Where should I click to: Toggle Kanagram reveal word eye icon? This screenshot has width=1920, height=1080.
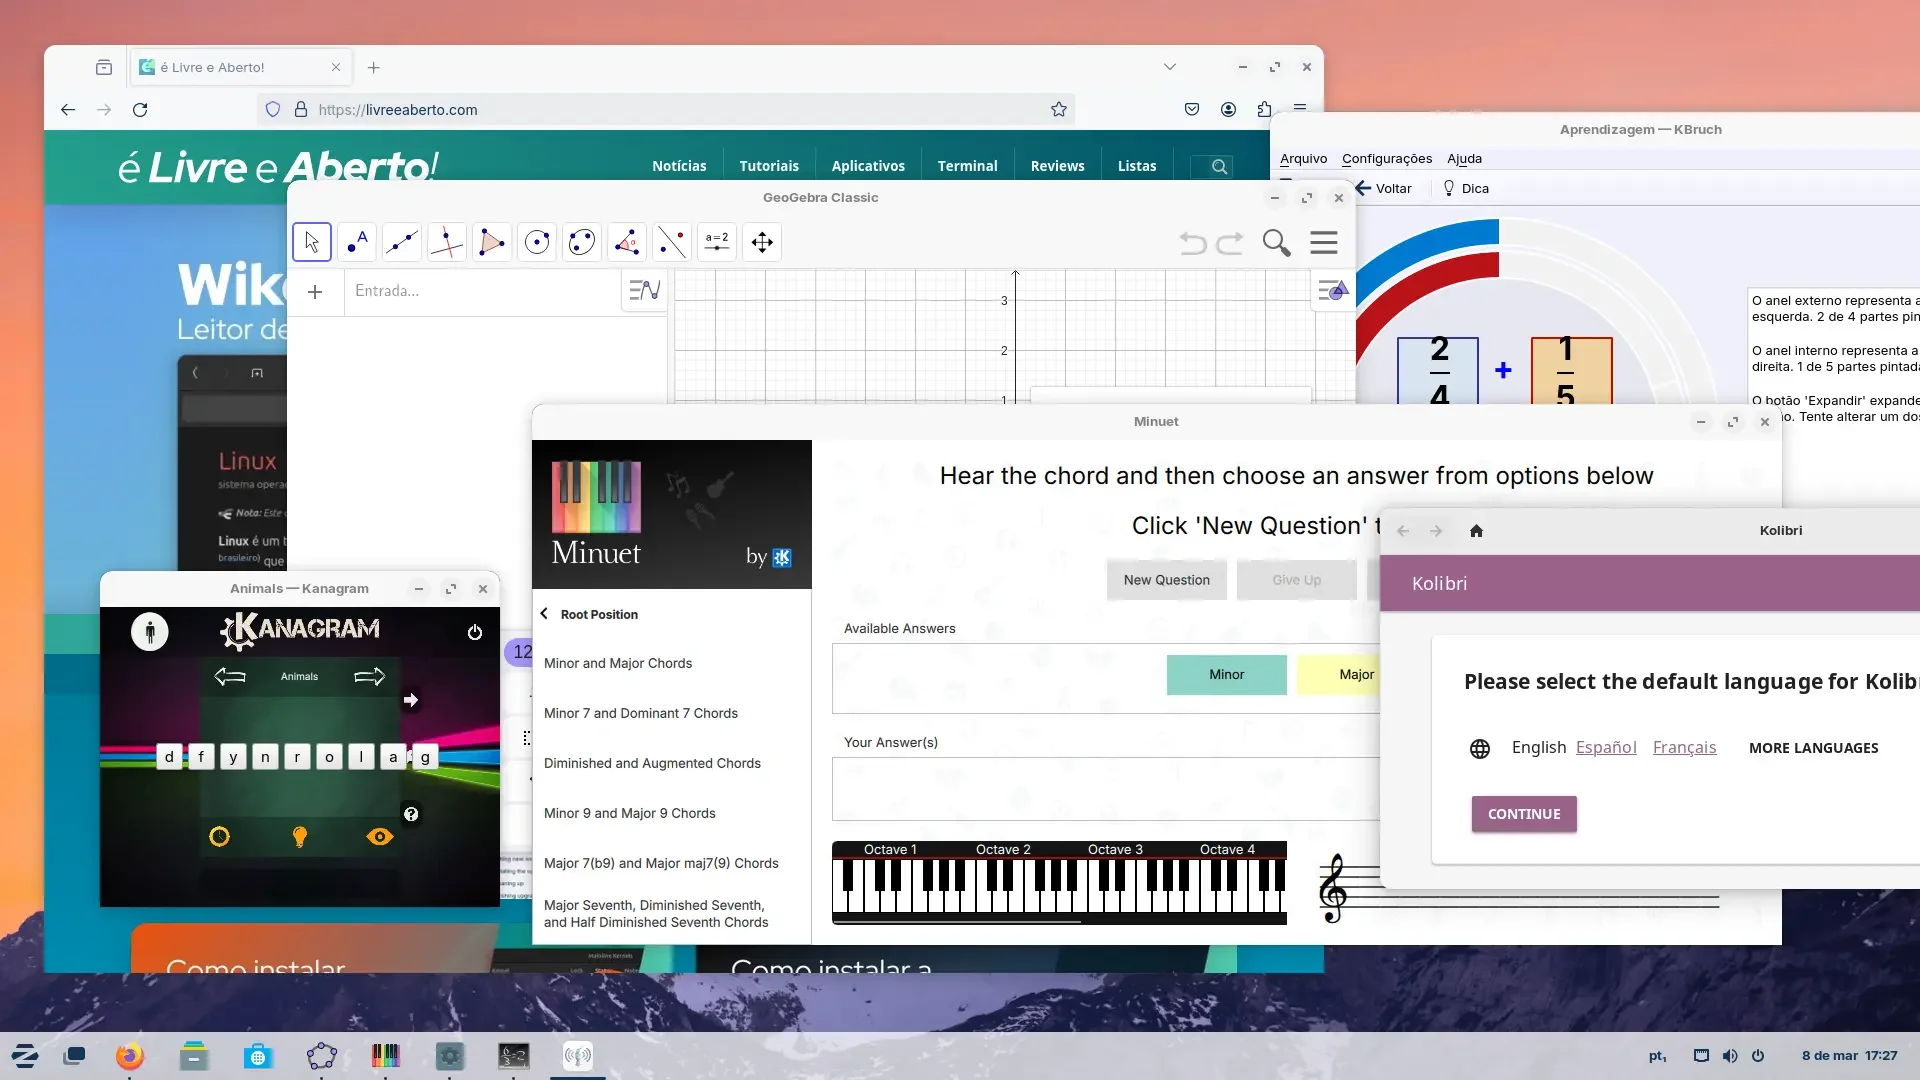click(x=380, y=837)
